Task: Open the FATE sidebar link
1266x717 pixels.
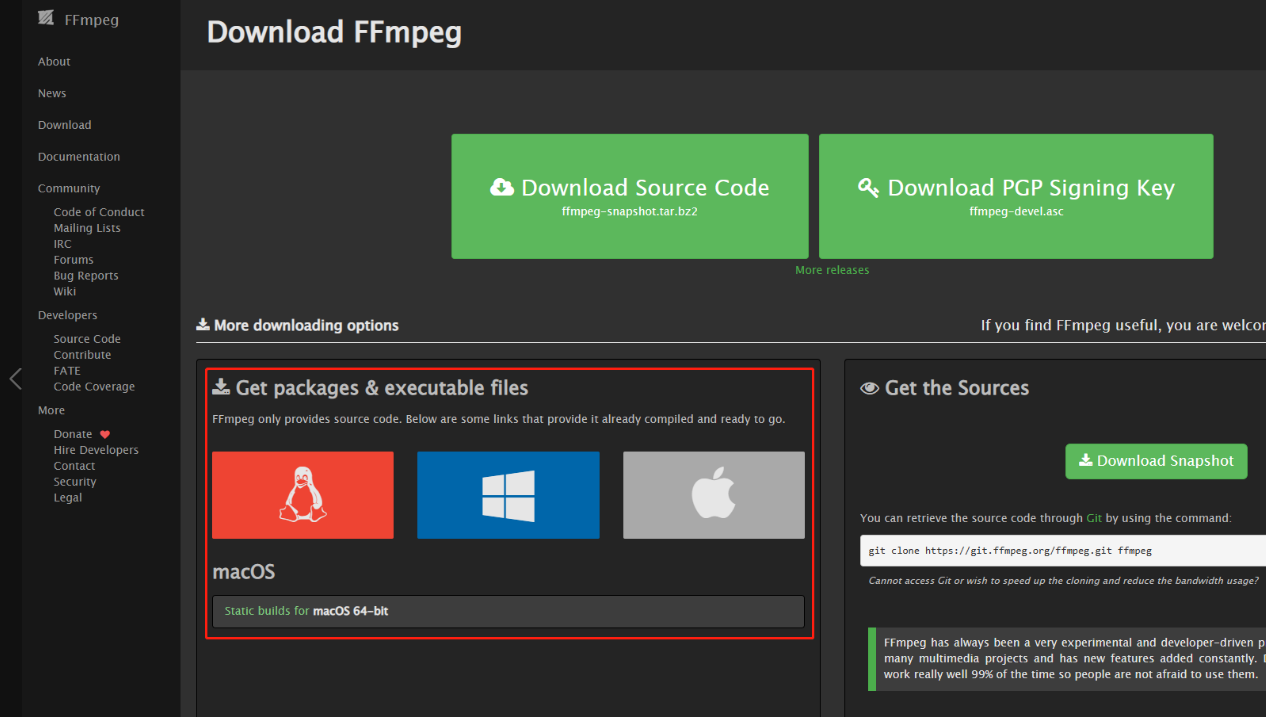Action: pyautogui.click(x=67, y=371)
